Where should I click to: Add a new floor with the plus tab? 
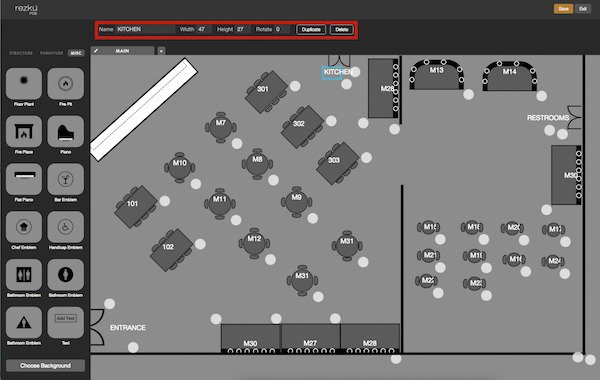(x=161, y=51)
